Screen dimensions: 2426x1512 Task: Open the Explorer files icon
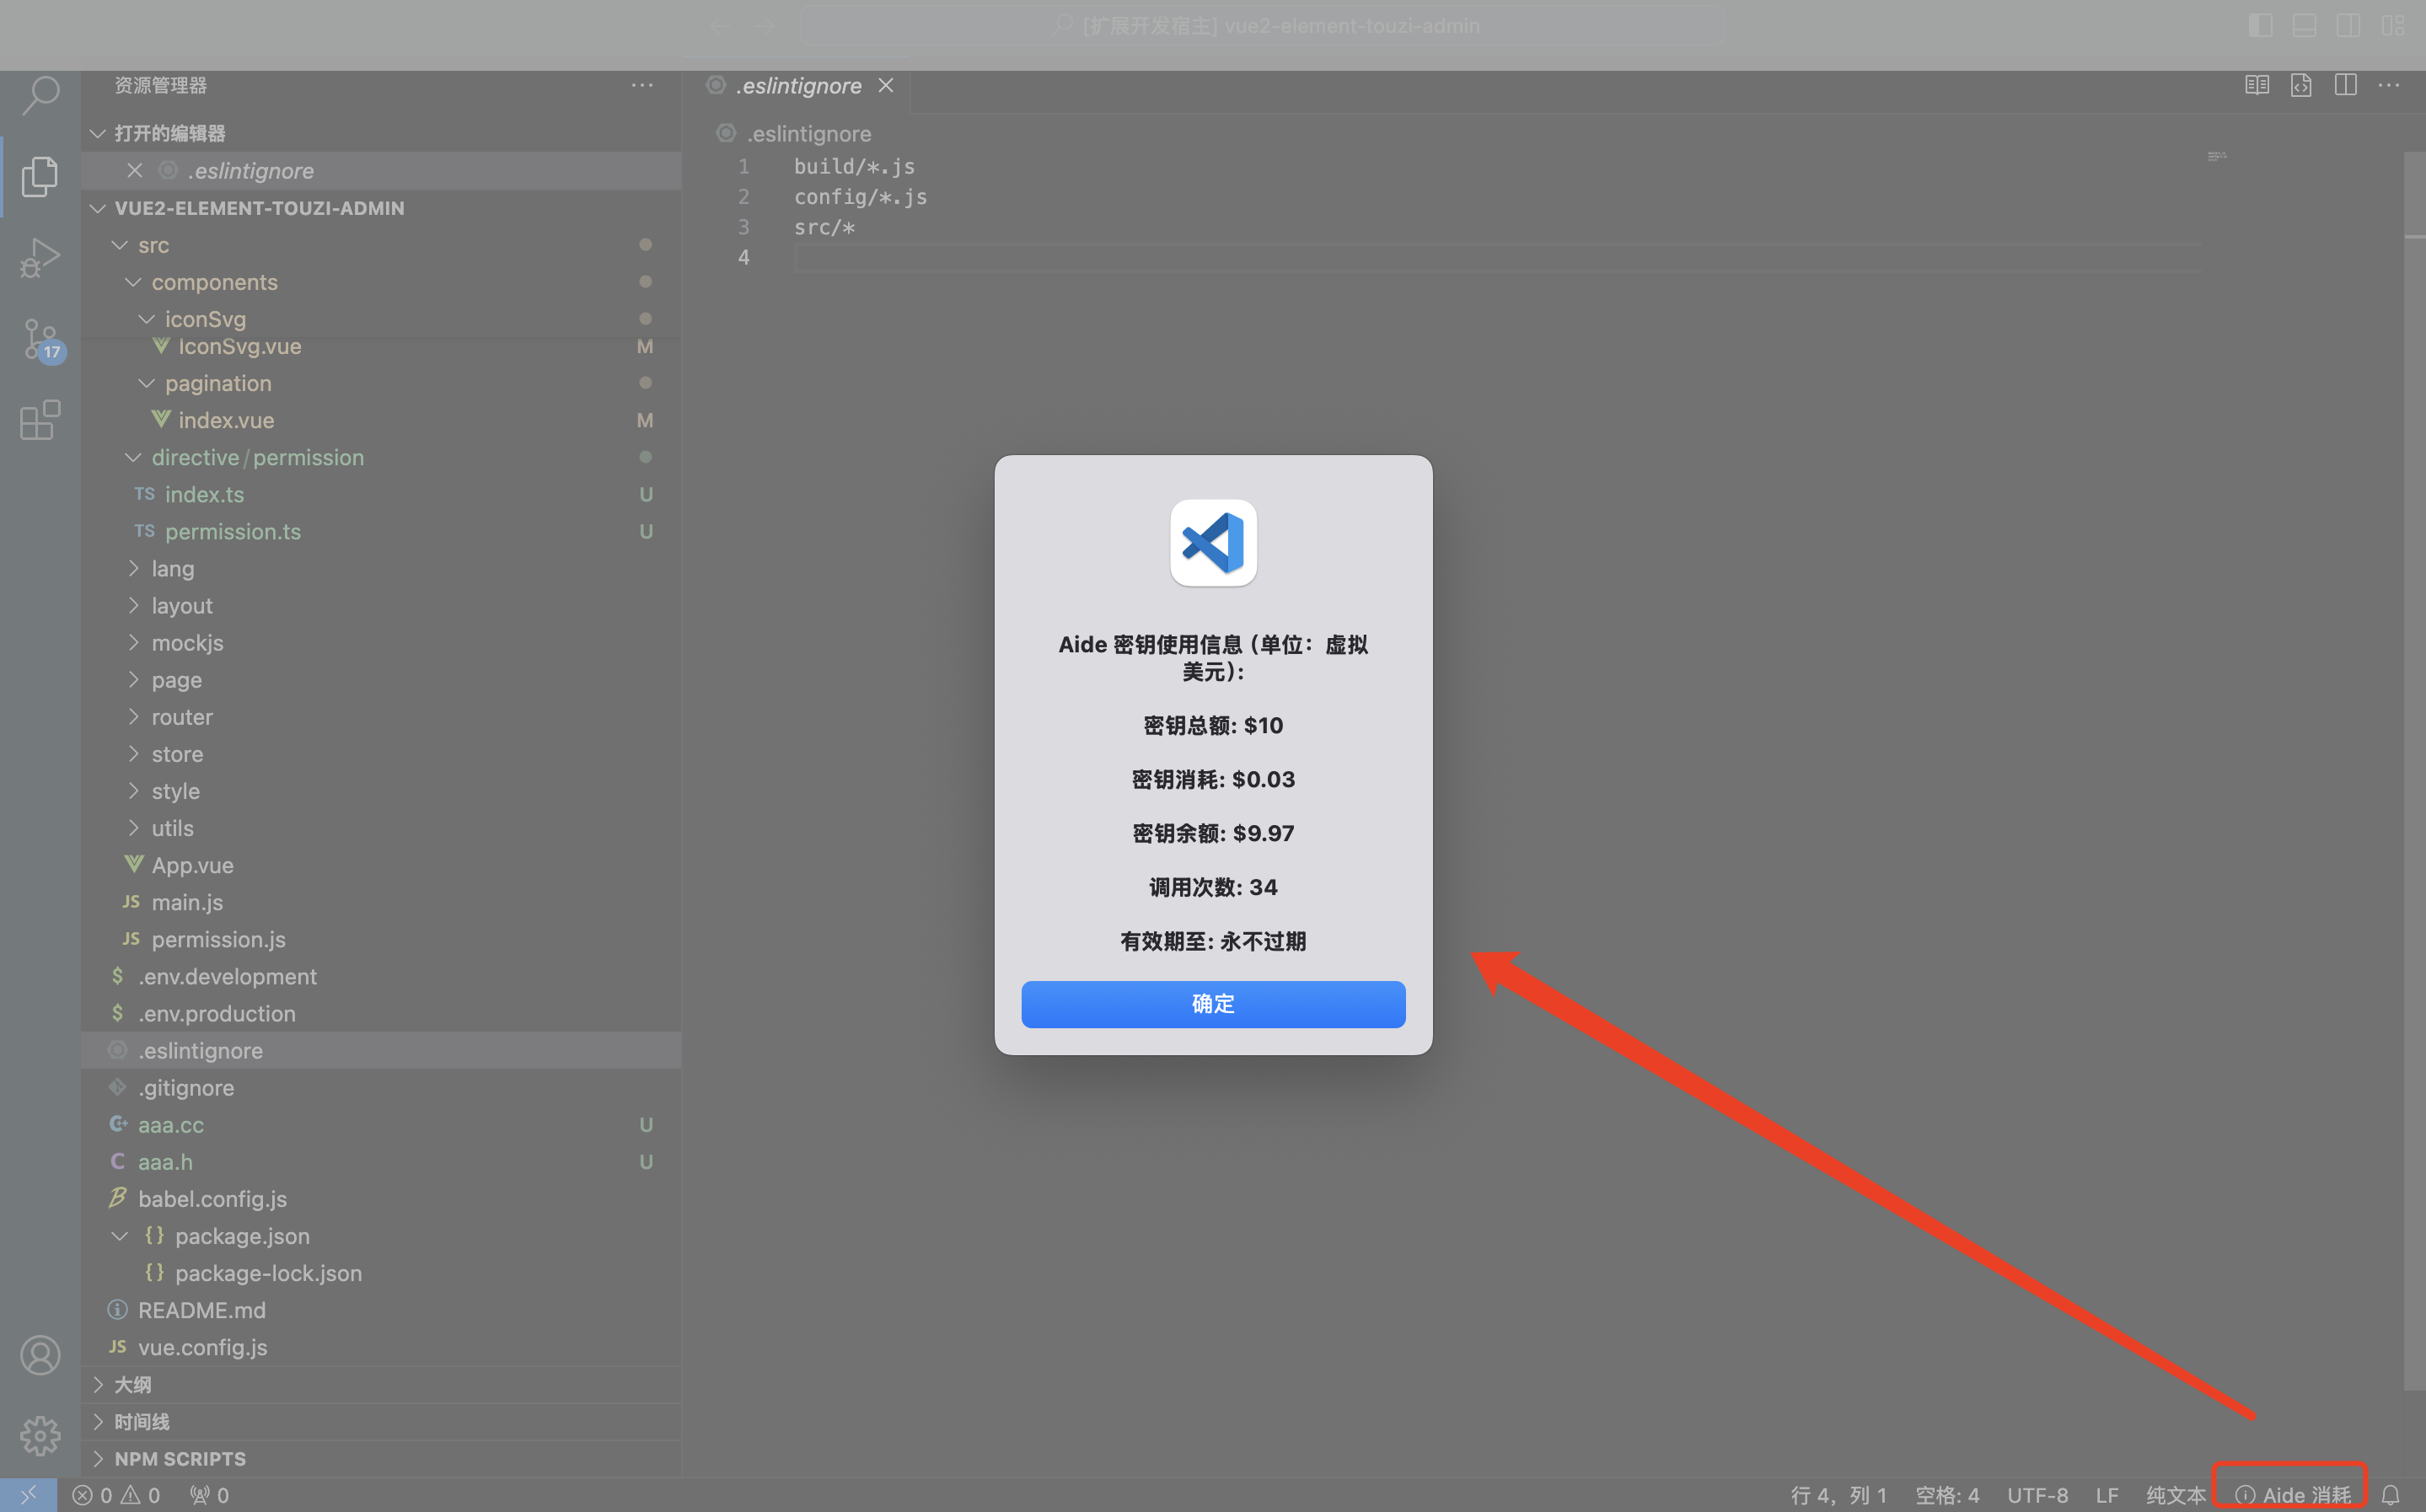pos(40,176)
